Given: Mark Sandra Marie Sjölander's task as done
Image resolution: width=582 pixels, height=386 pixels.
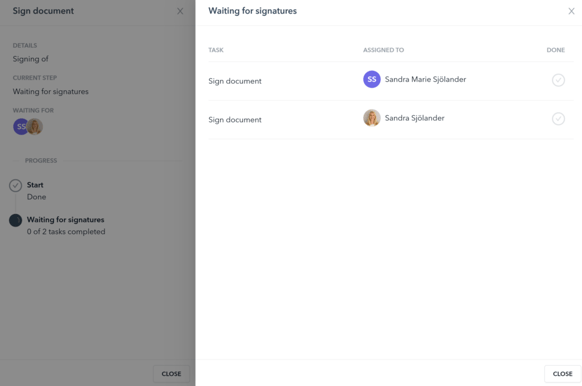Looking at the screenshot, I should [558, 80].
